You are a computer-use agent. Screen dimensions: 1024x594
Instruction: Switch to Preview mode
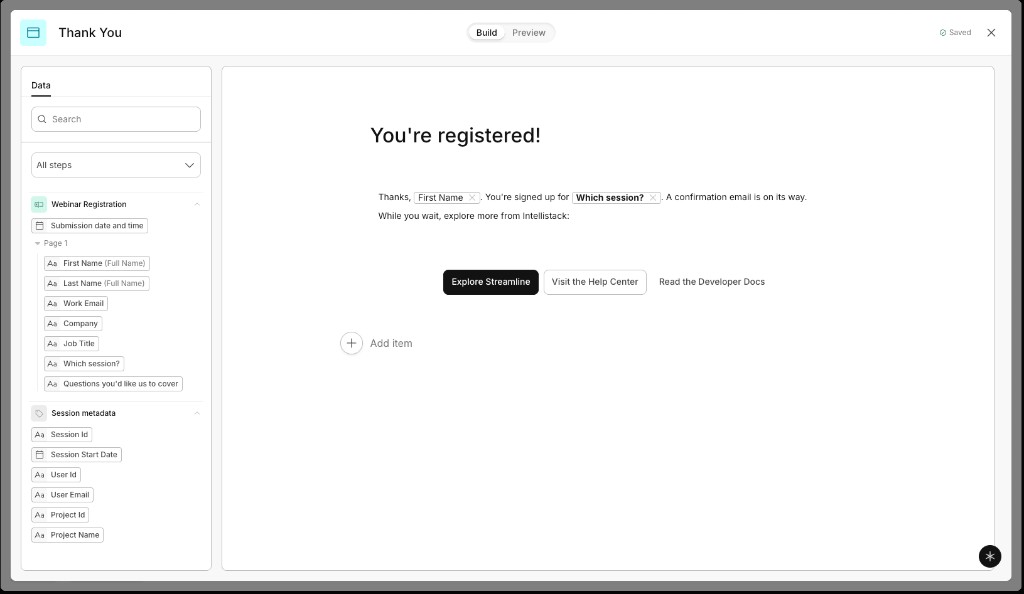(529, 33)
